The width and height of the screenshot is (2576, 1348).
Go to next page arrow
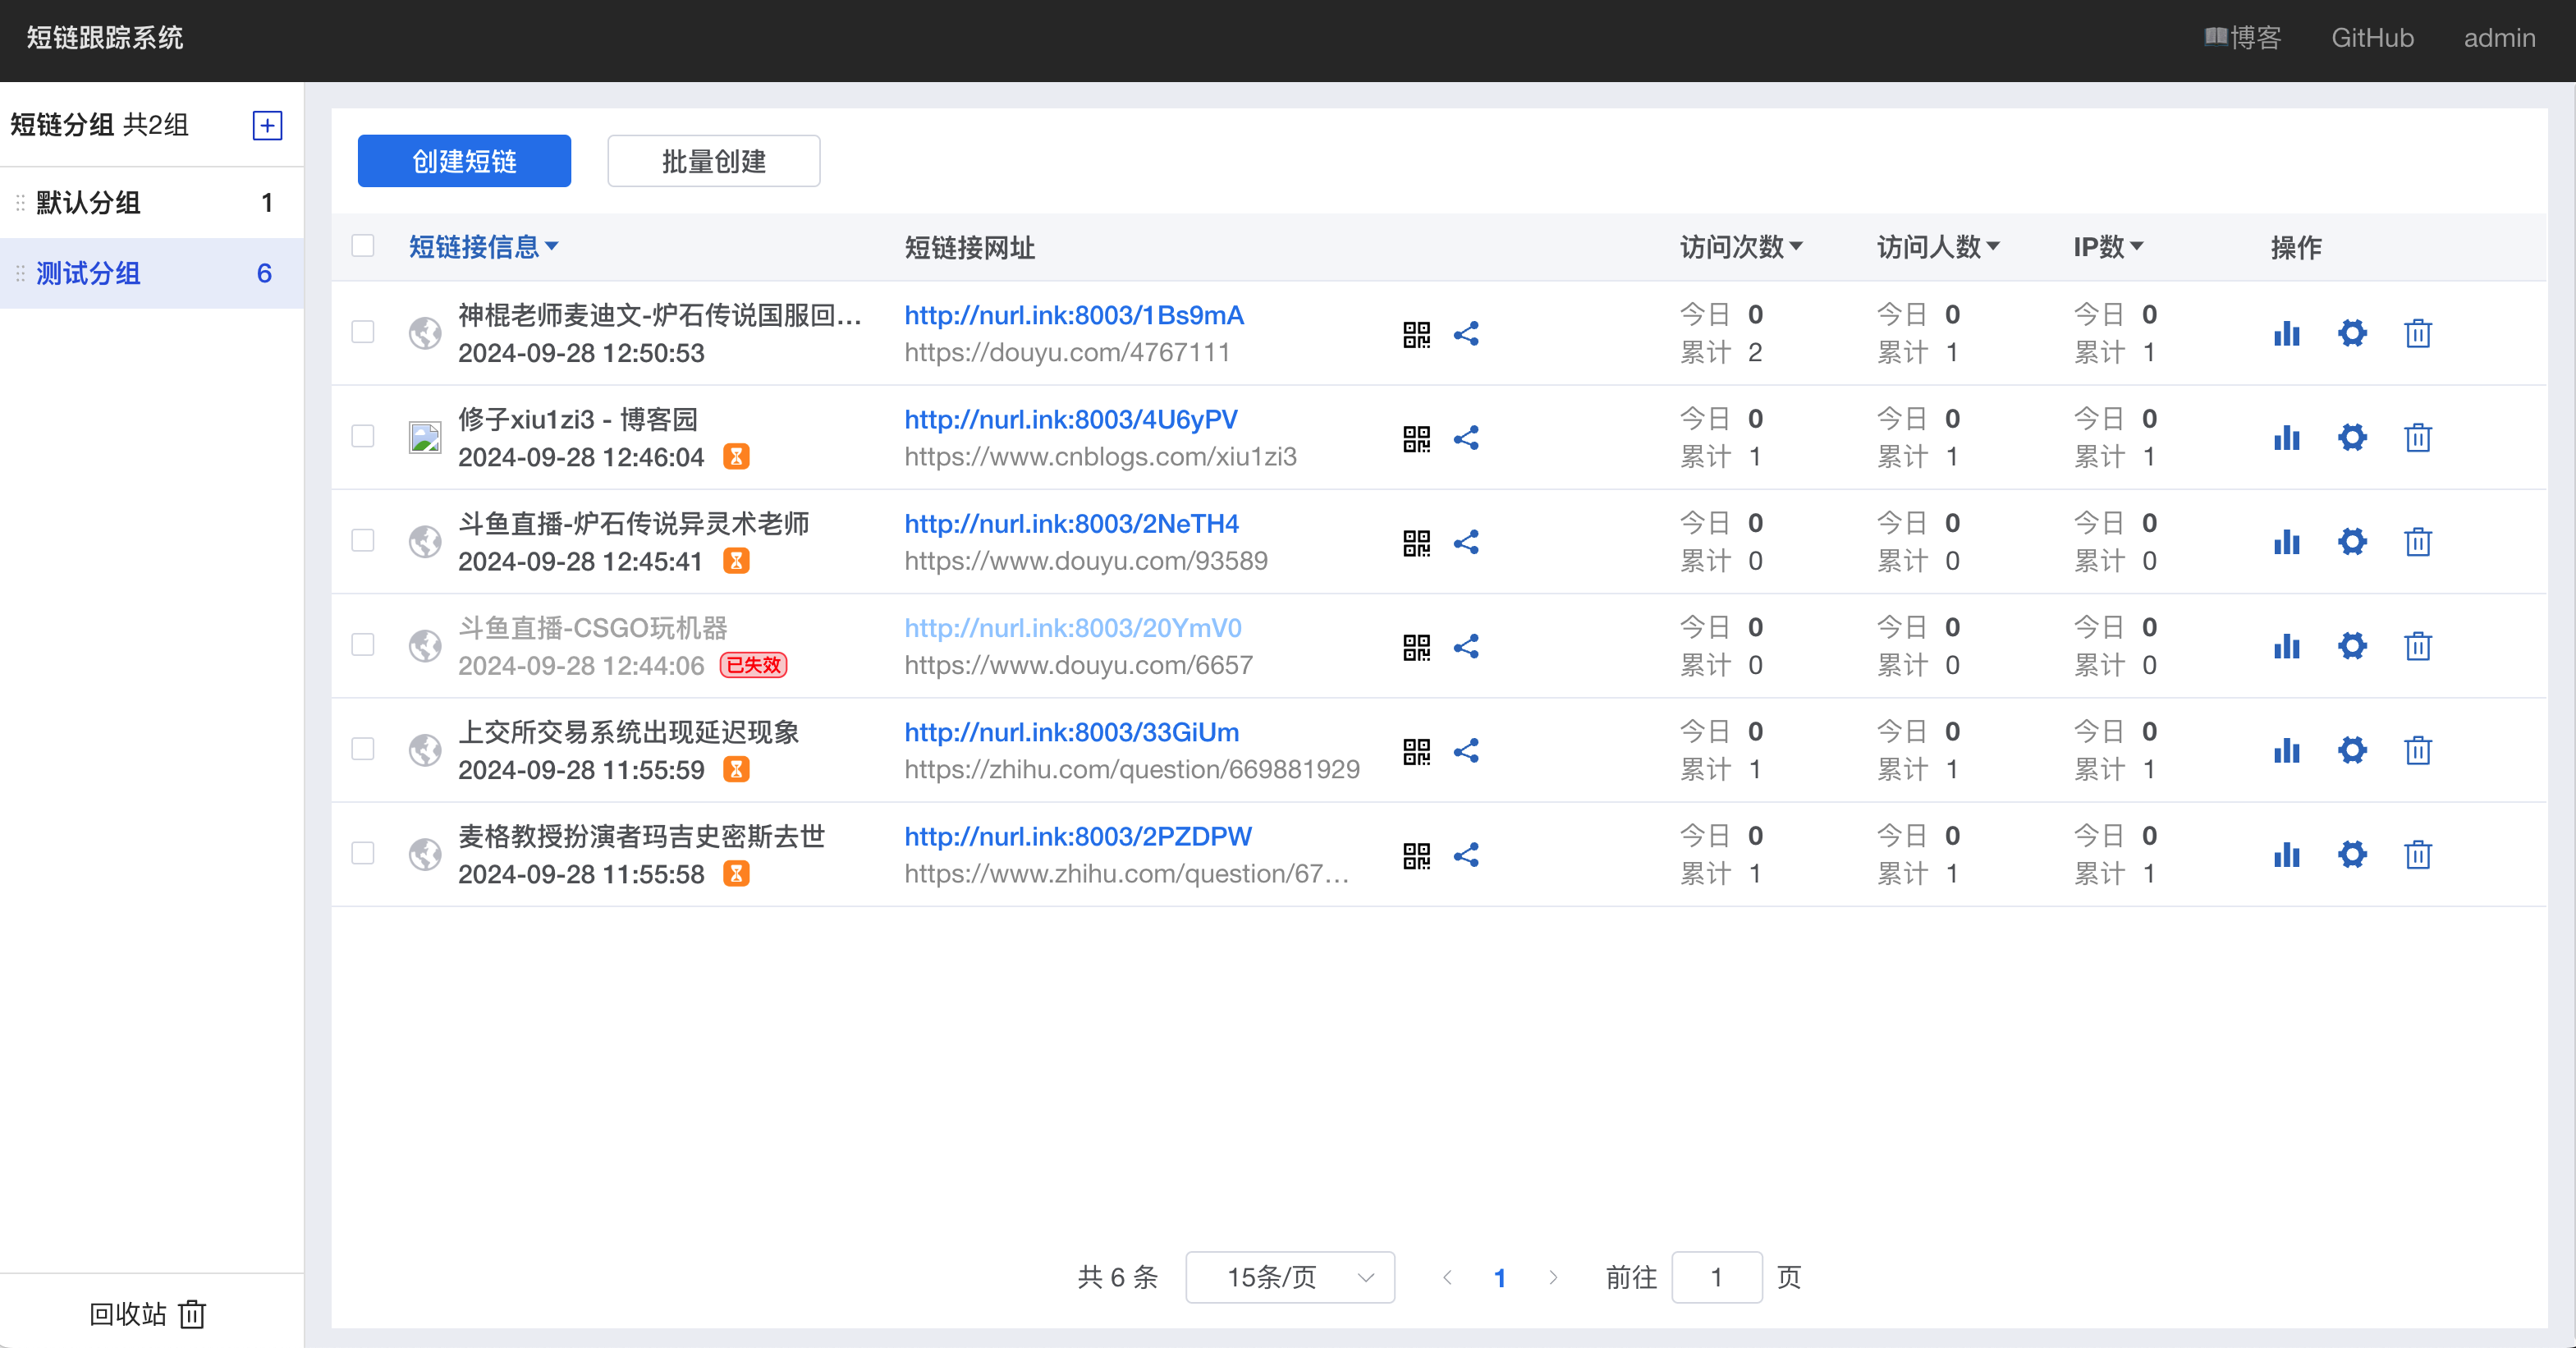[x=1553, y=1277]
